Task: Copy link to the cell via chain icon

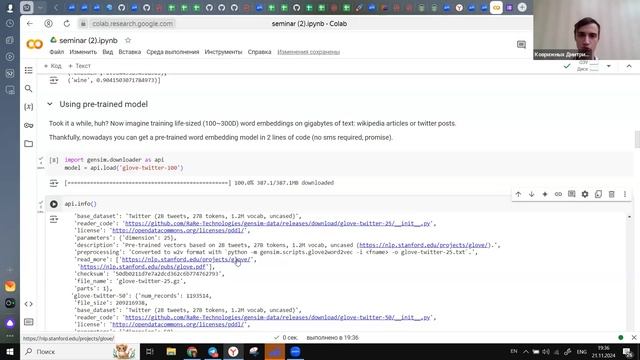Action: (558, 194)
